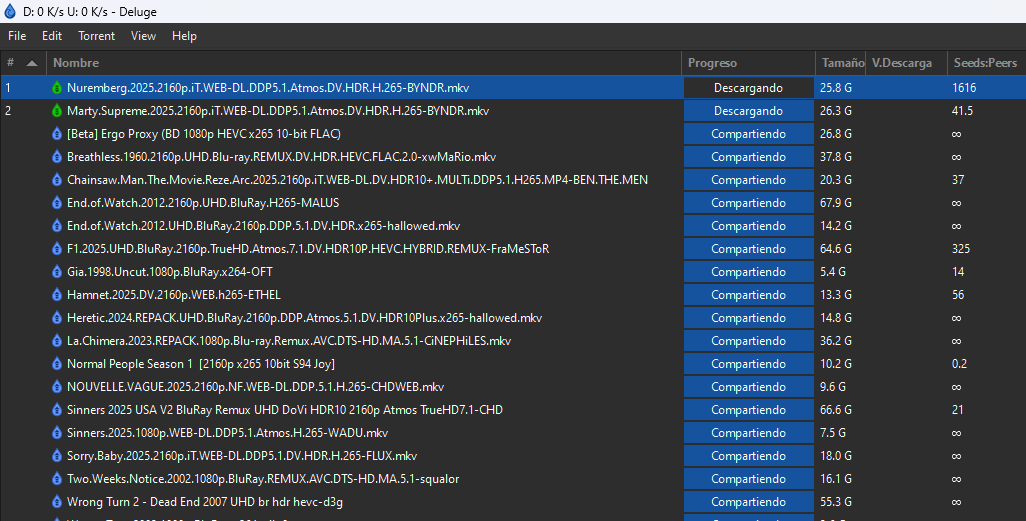
Task: Click the seeding droplet icon for Breathless.1960
Action: [57, 156]
